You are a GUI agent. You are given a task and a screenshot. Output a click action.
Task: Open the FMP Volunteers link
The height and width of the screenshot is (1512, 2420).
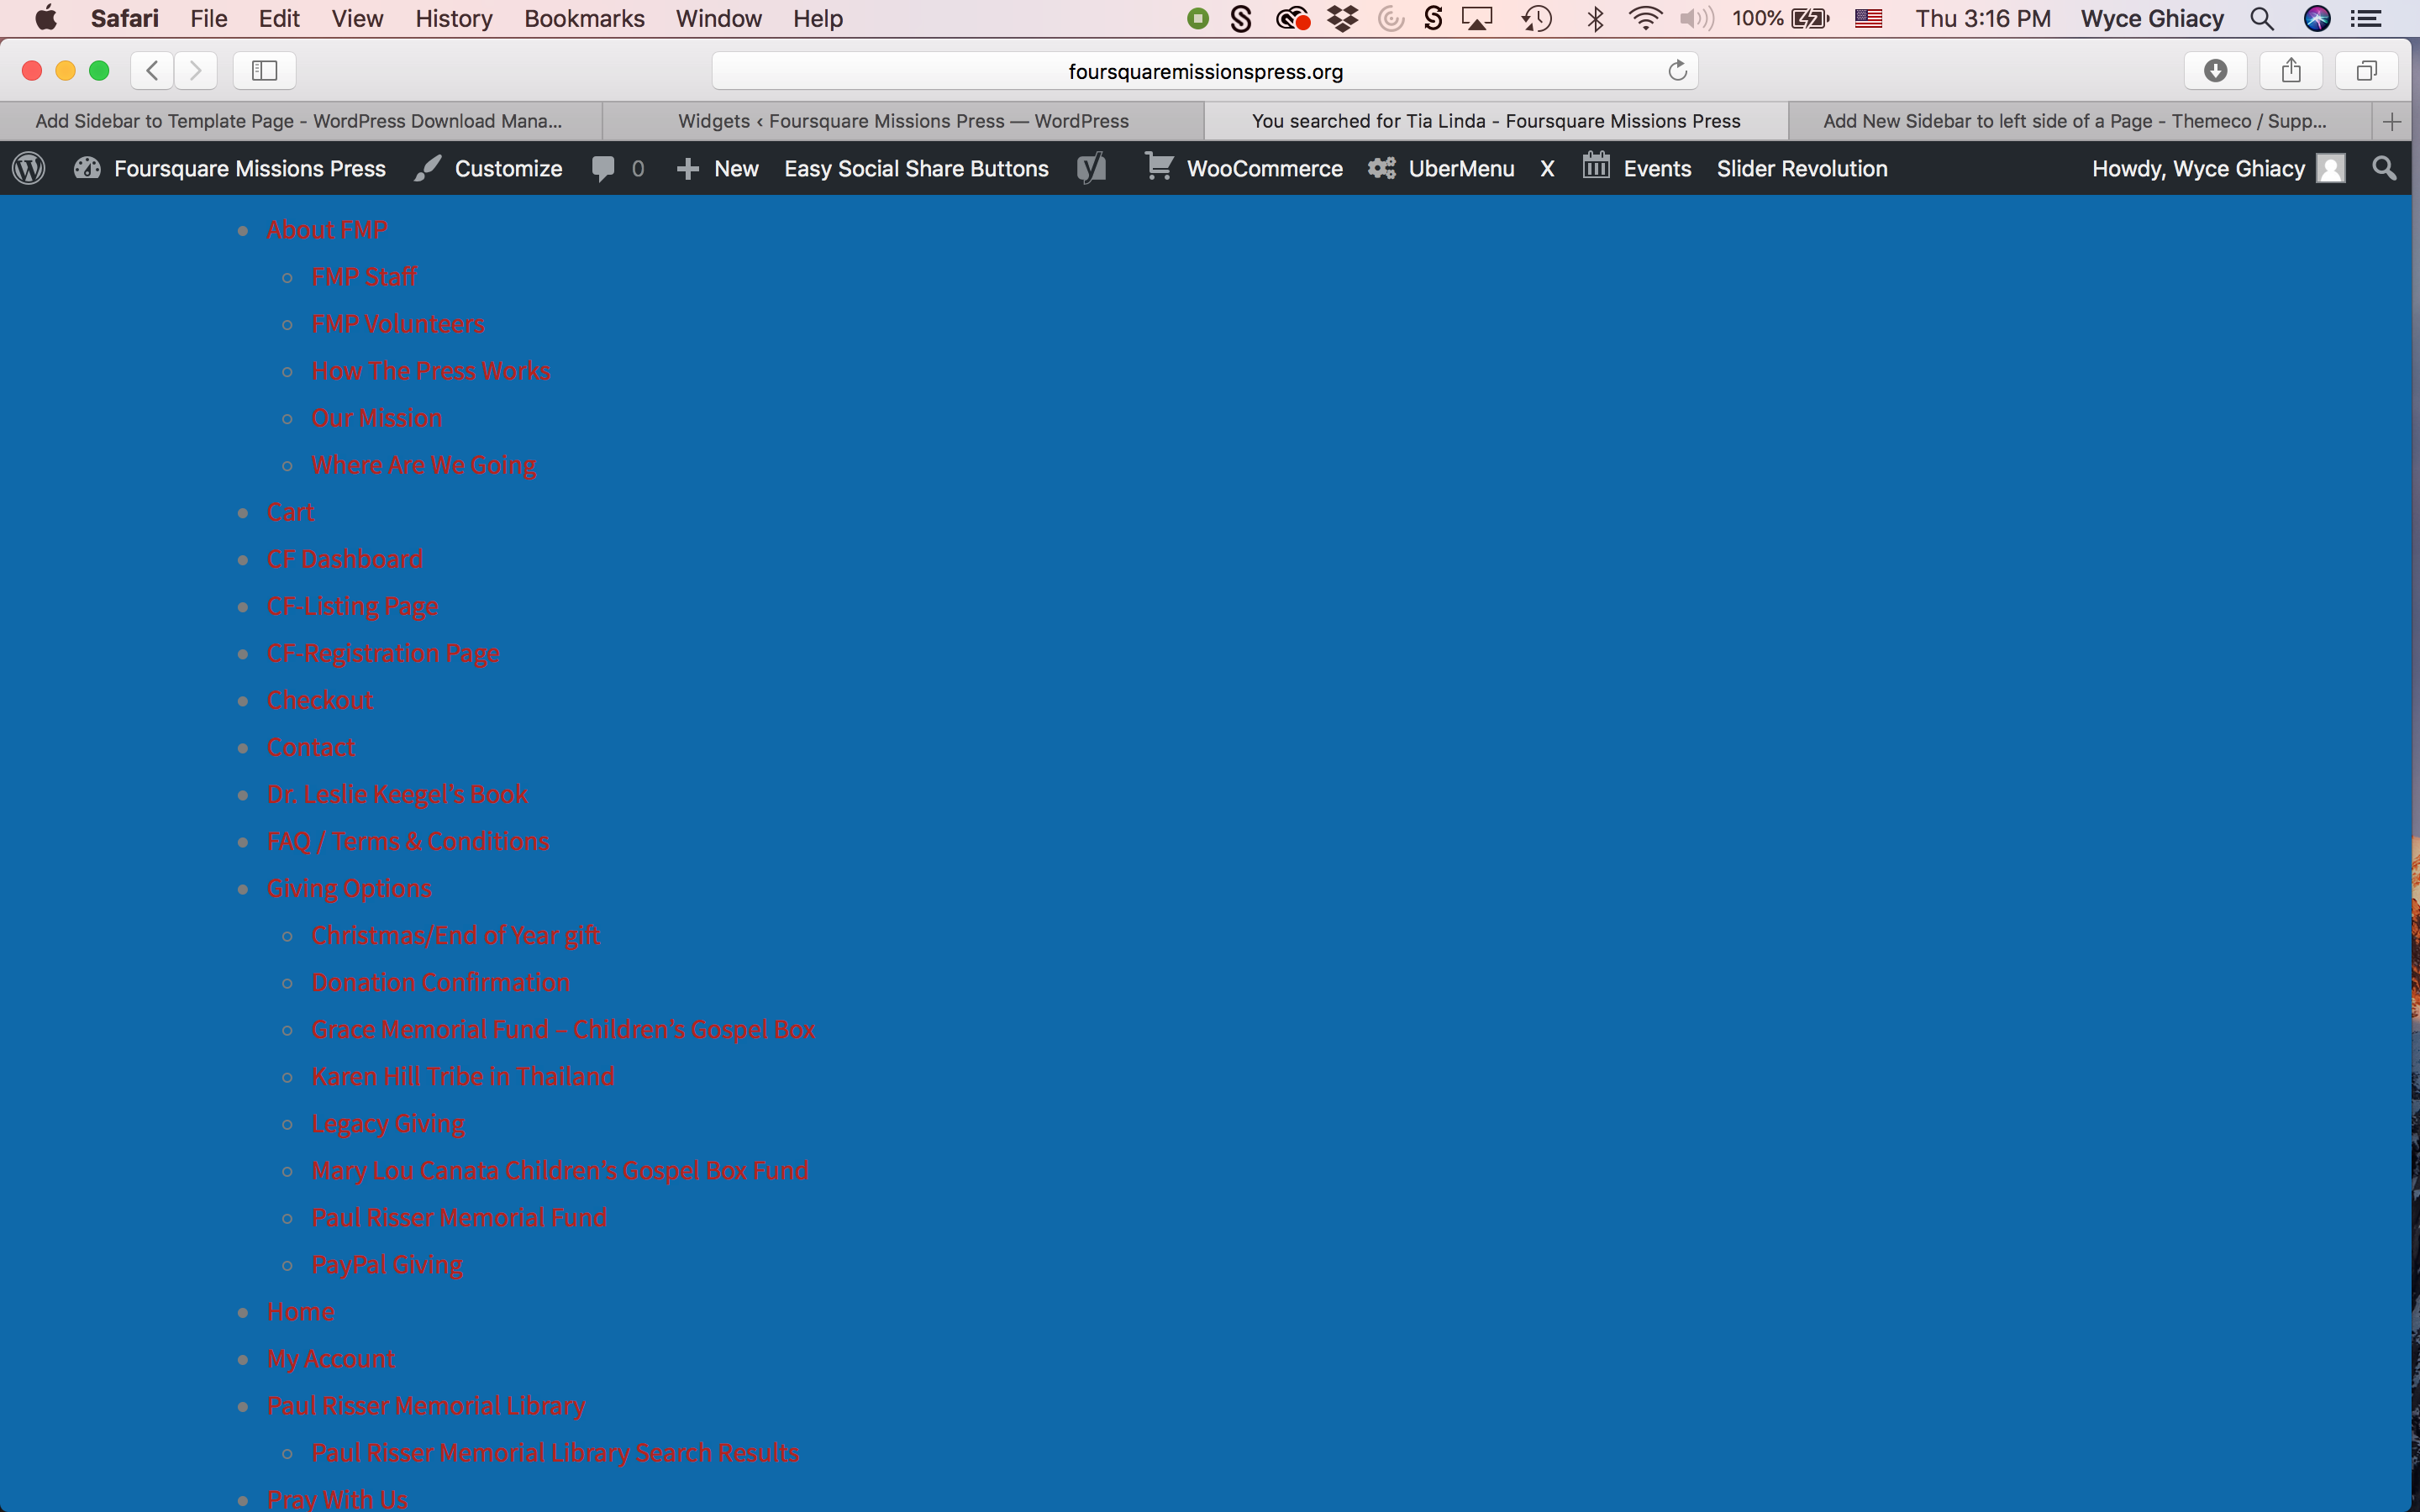coord(398,323)
